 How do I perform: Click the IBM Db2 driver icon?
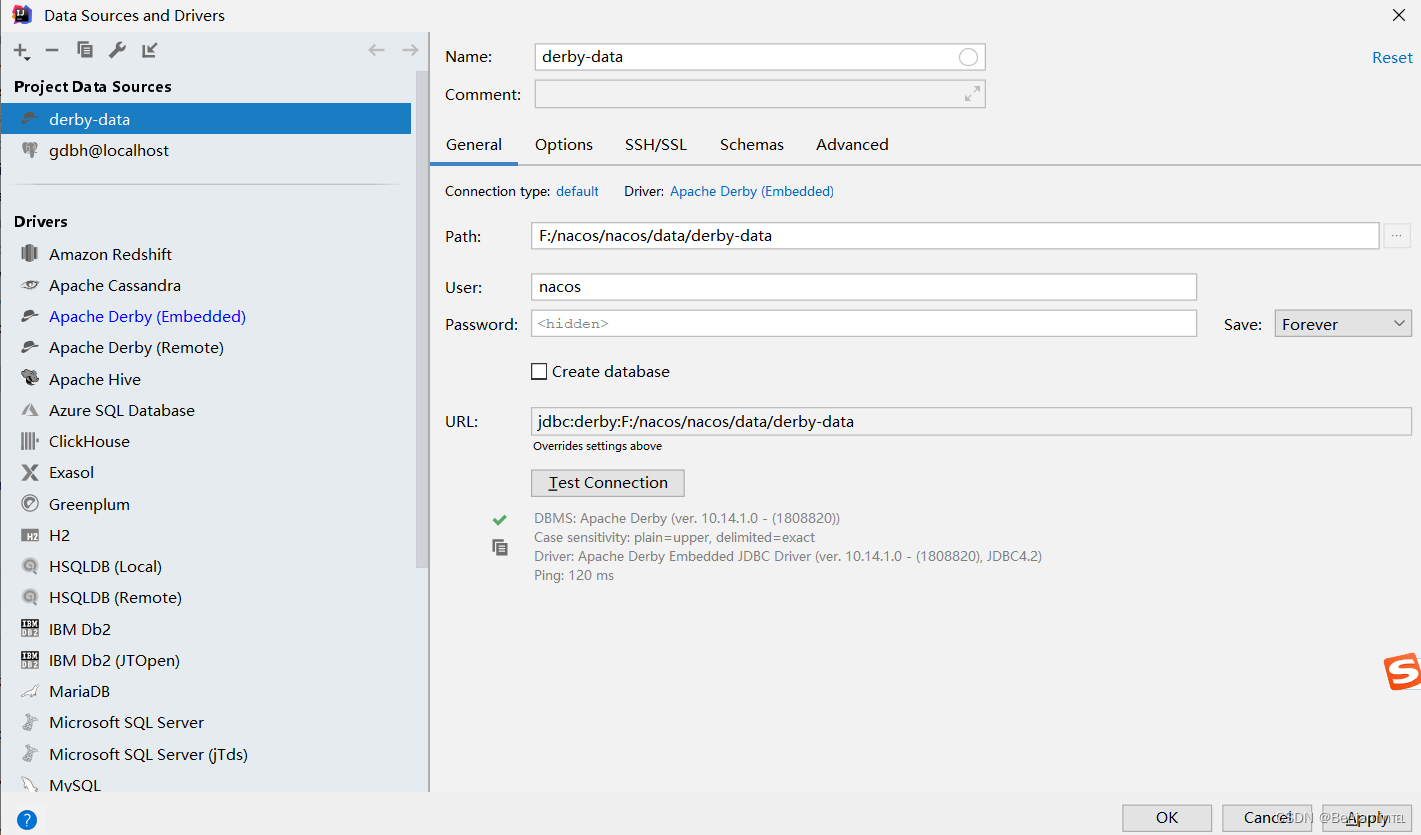pos(30,629)
